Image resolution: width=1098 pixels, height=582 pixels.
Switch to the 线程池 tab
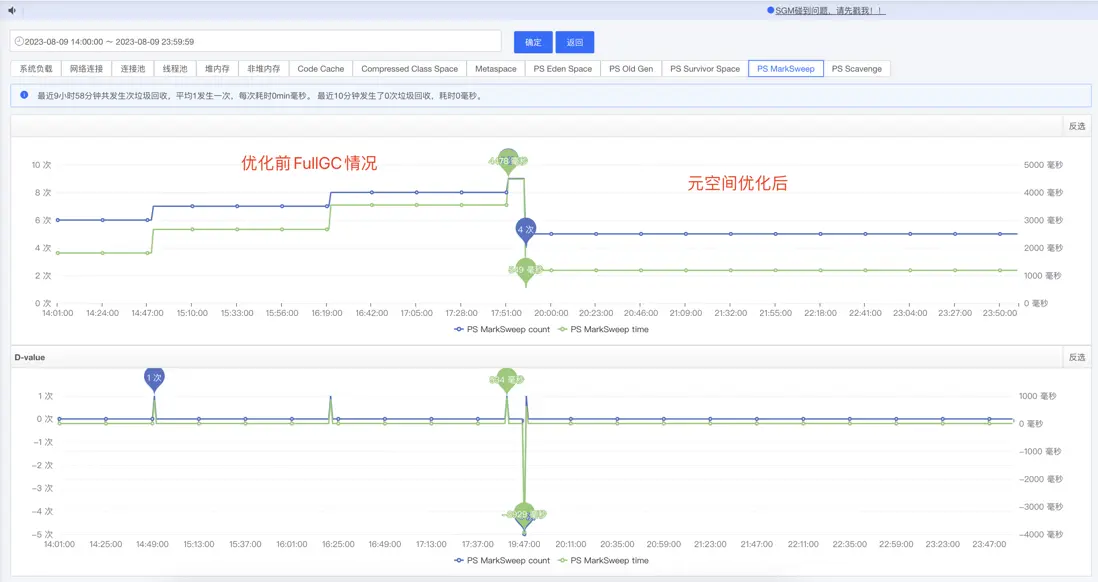tap(175, 69)
